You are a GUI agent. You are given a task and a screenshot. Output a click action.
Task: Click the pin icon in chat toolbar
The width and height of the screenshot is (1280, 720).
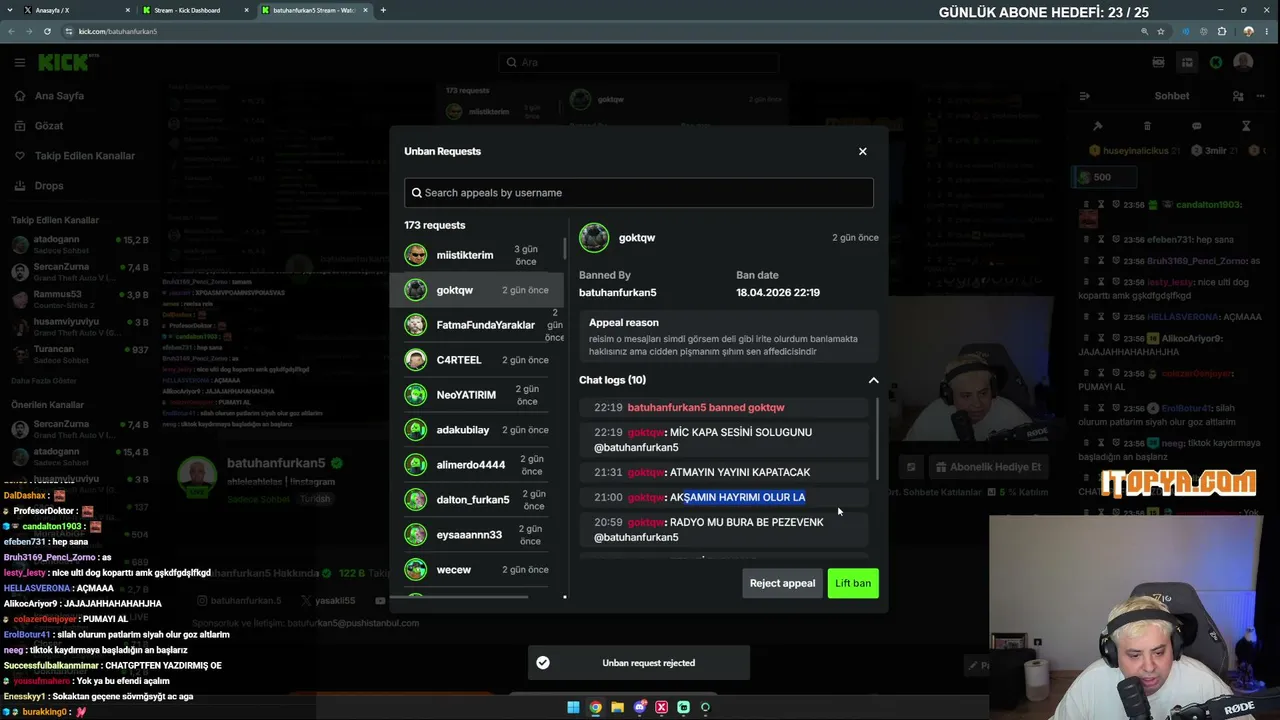tap(1097, 126)
